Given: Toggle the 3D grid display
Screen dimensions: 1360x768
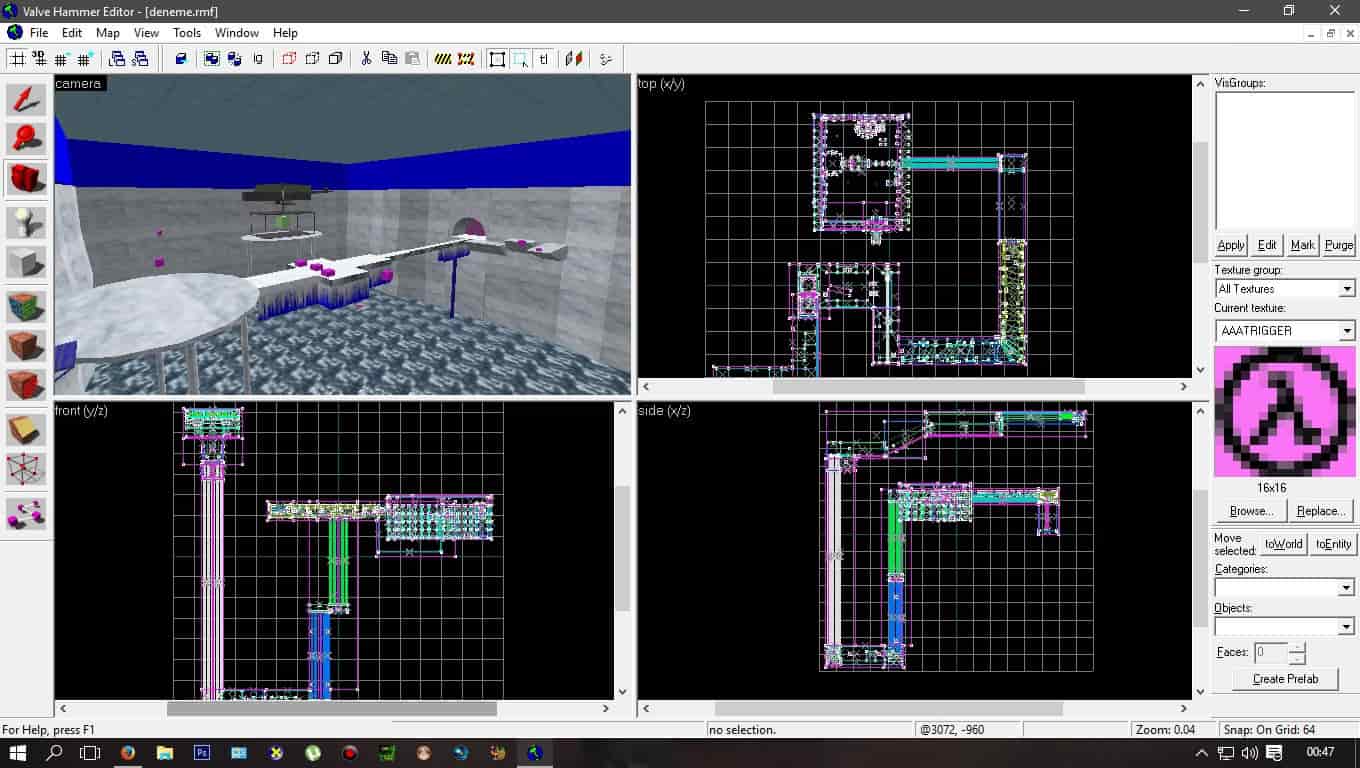Looking at the screenshot, I should click(x=40, y=59).
